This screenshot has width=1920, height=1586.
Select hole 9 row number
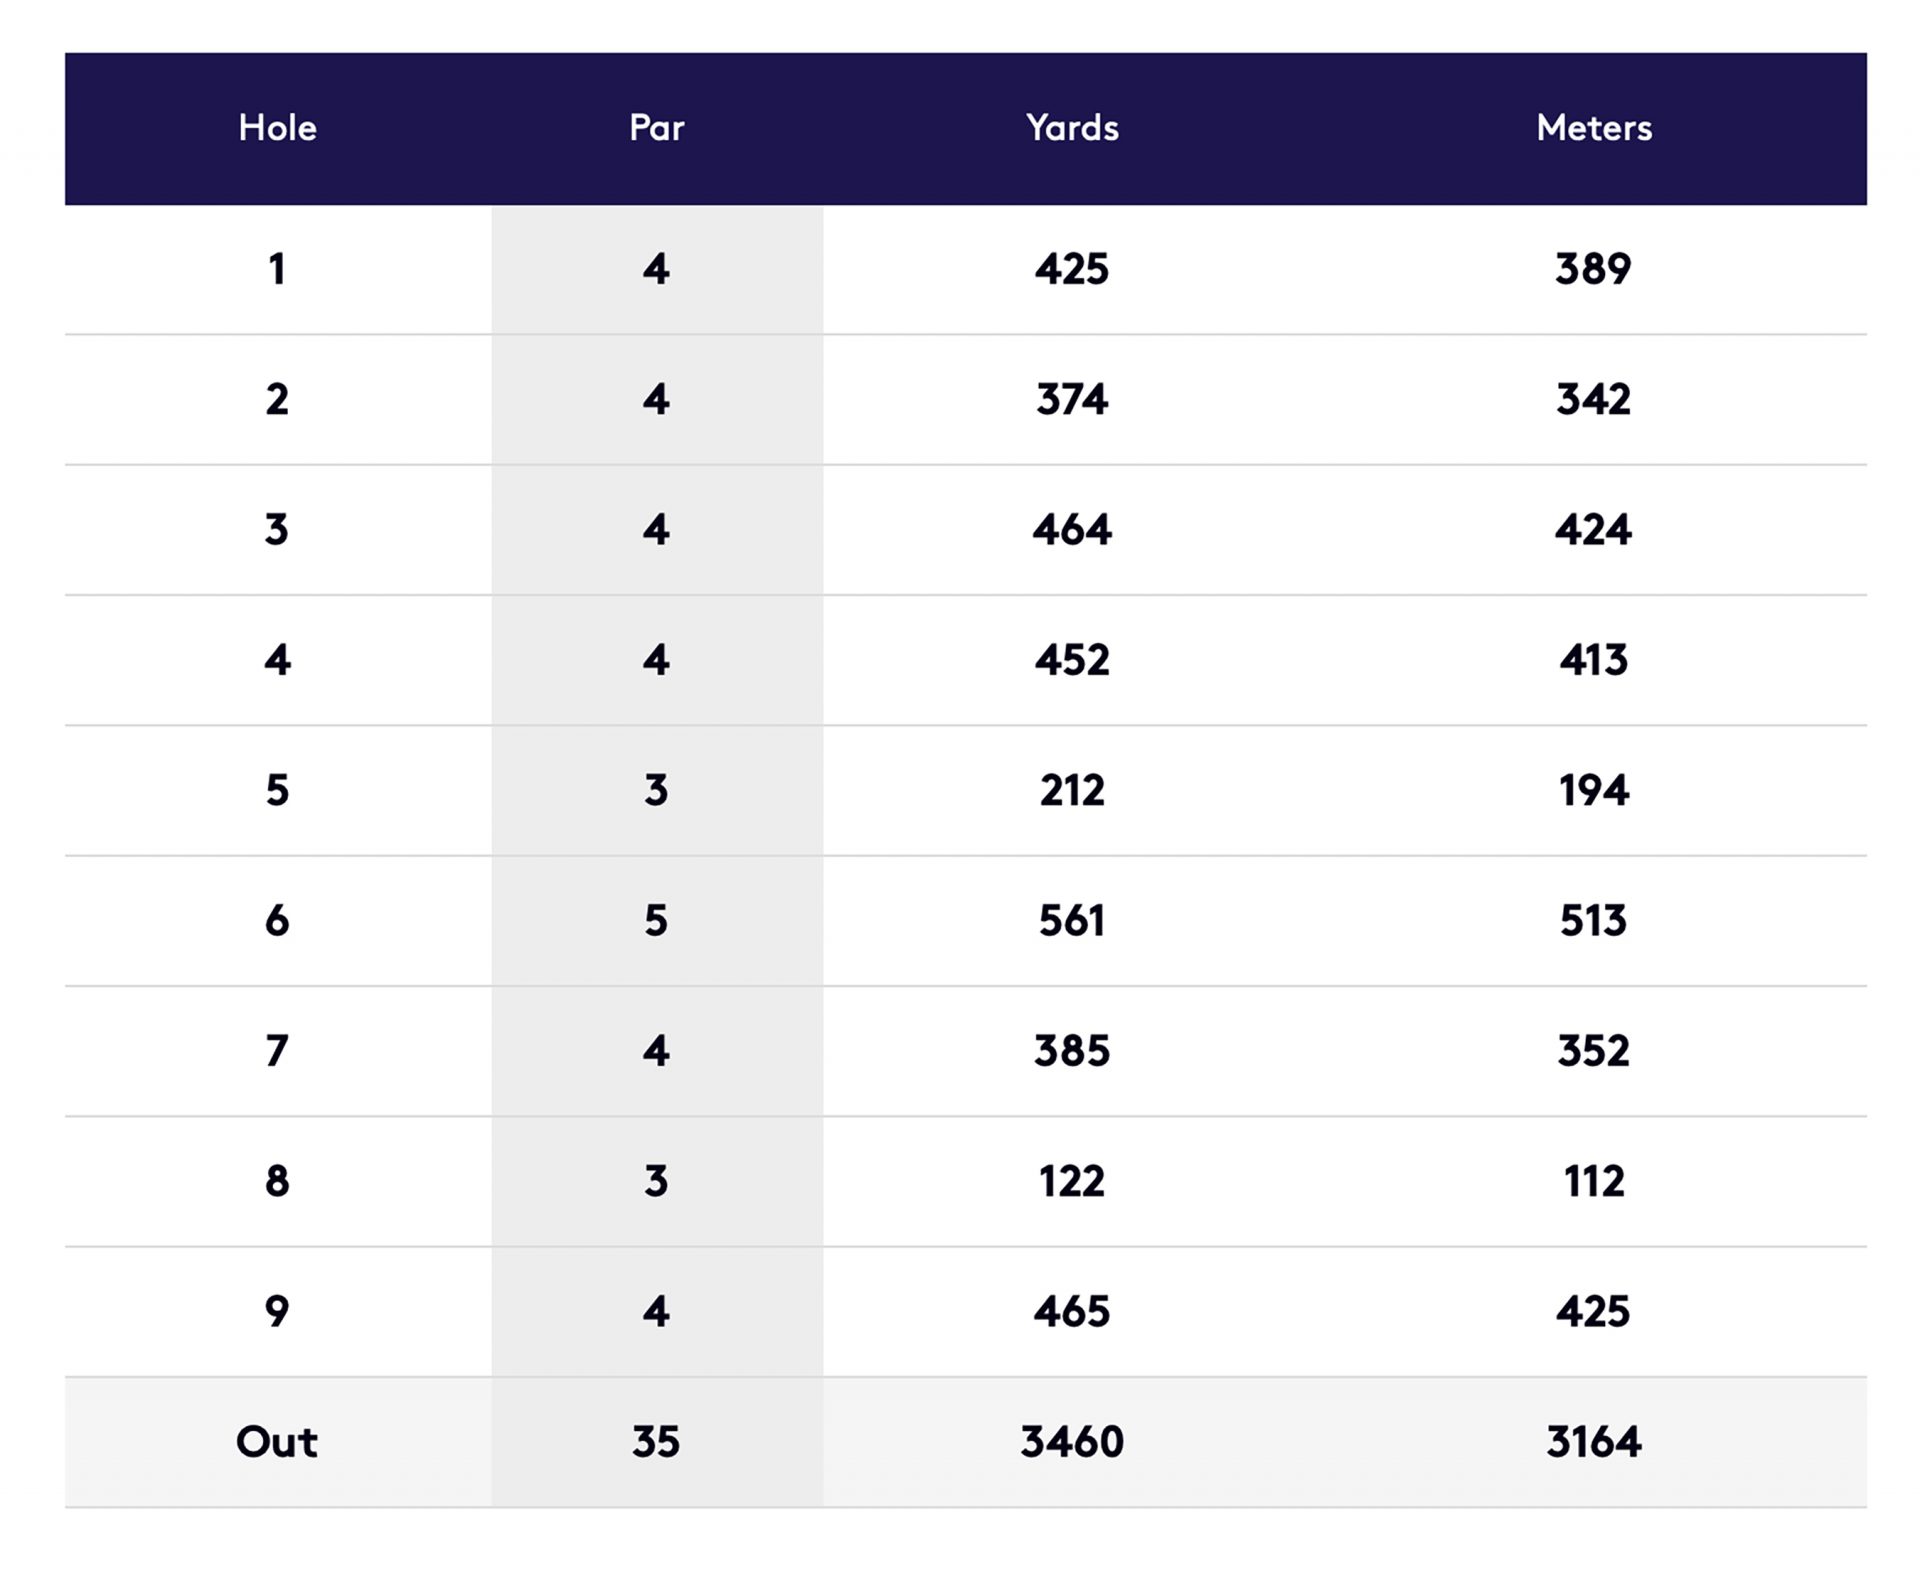[x=277, y=1312]
